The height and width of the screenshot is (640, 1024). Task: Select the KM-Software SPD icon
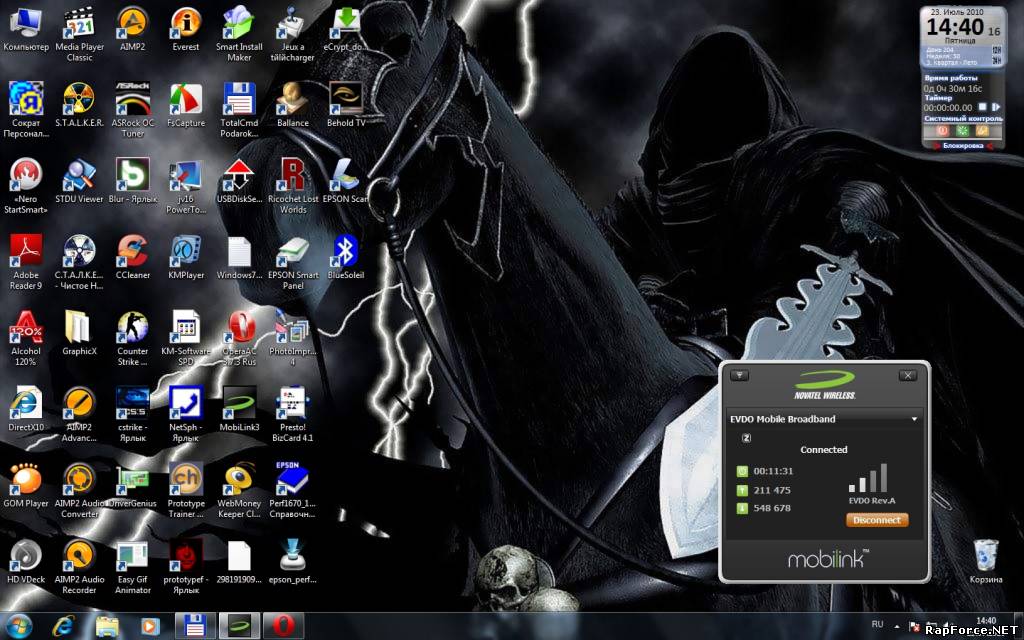pyautogui.click(x=185, y=338)
